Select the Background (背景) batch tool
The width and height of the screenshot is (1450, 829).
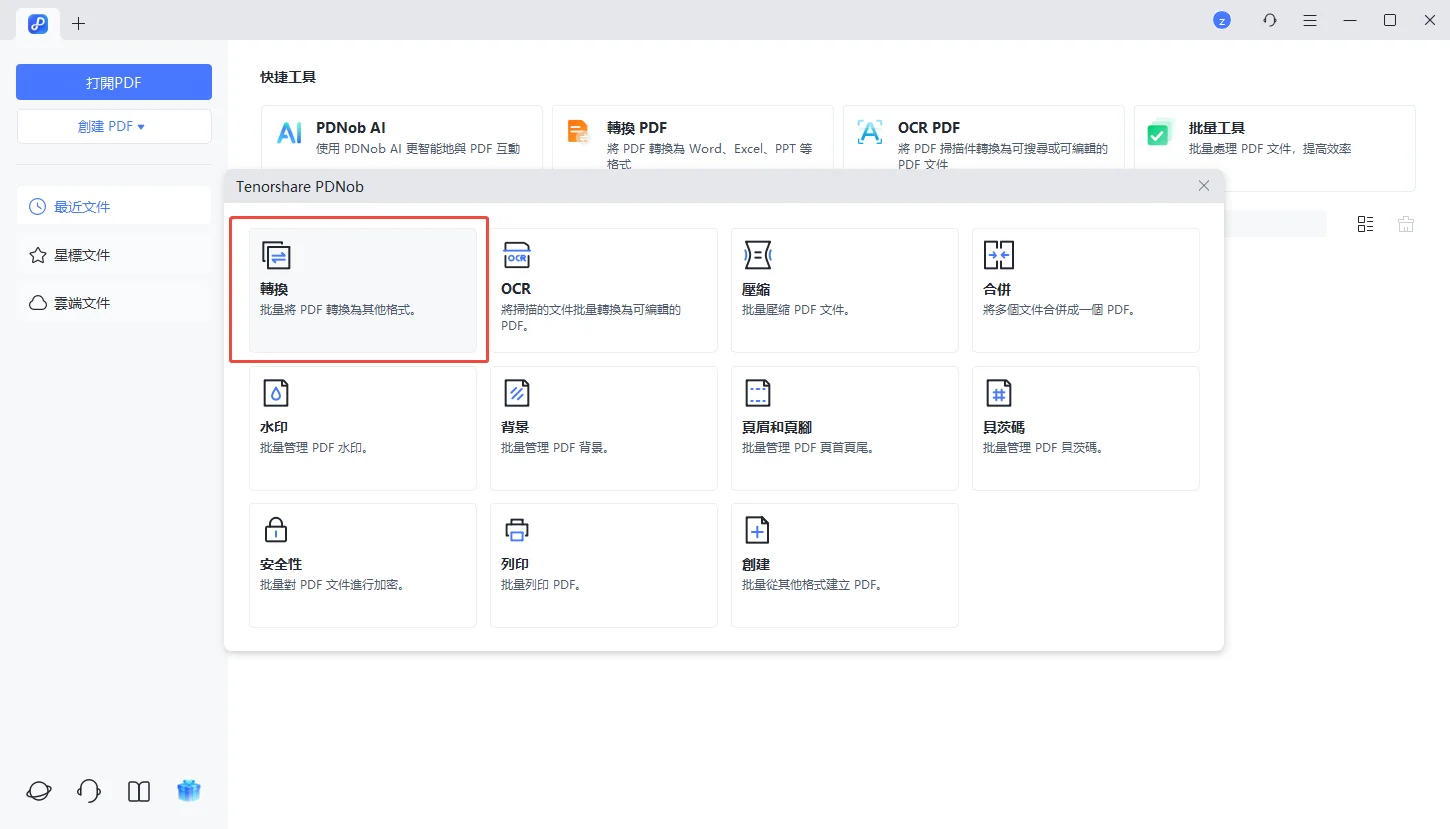[x=603, y=428]
